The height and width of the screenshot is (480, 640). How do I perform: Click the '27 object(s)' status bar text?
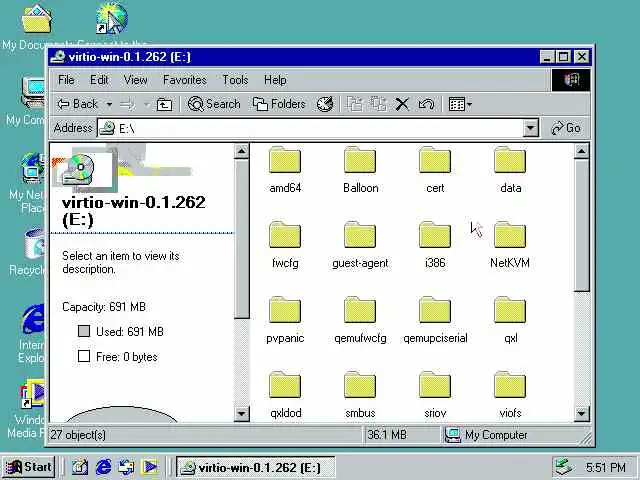[78, 435]
